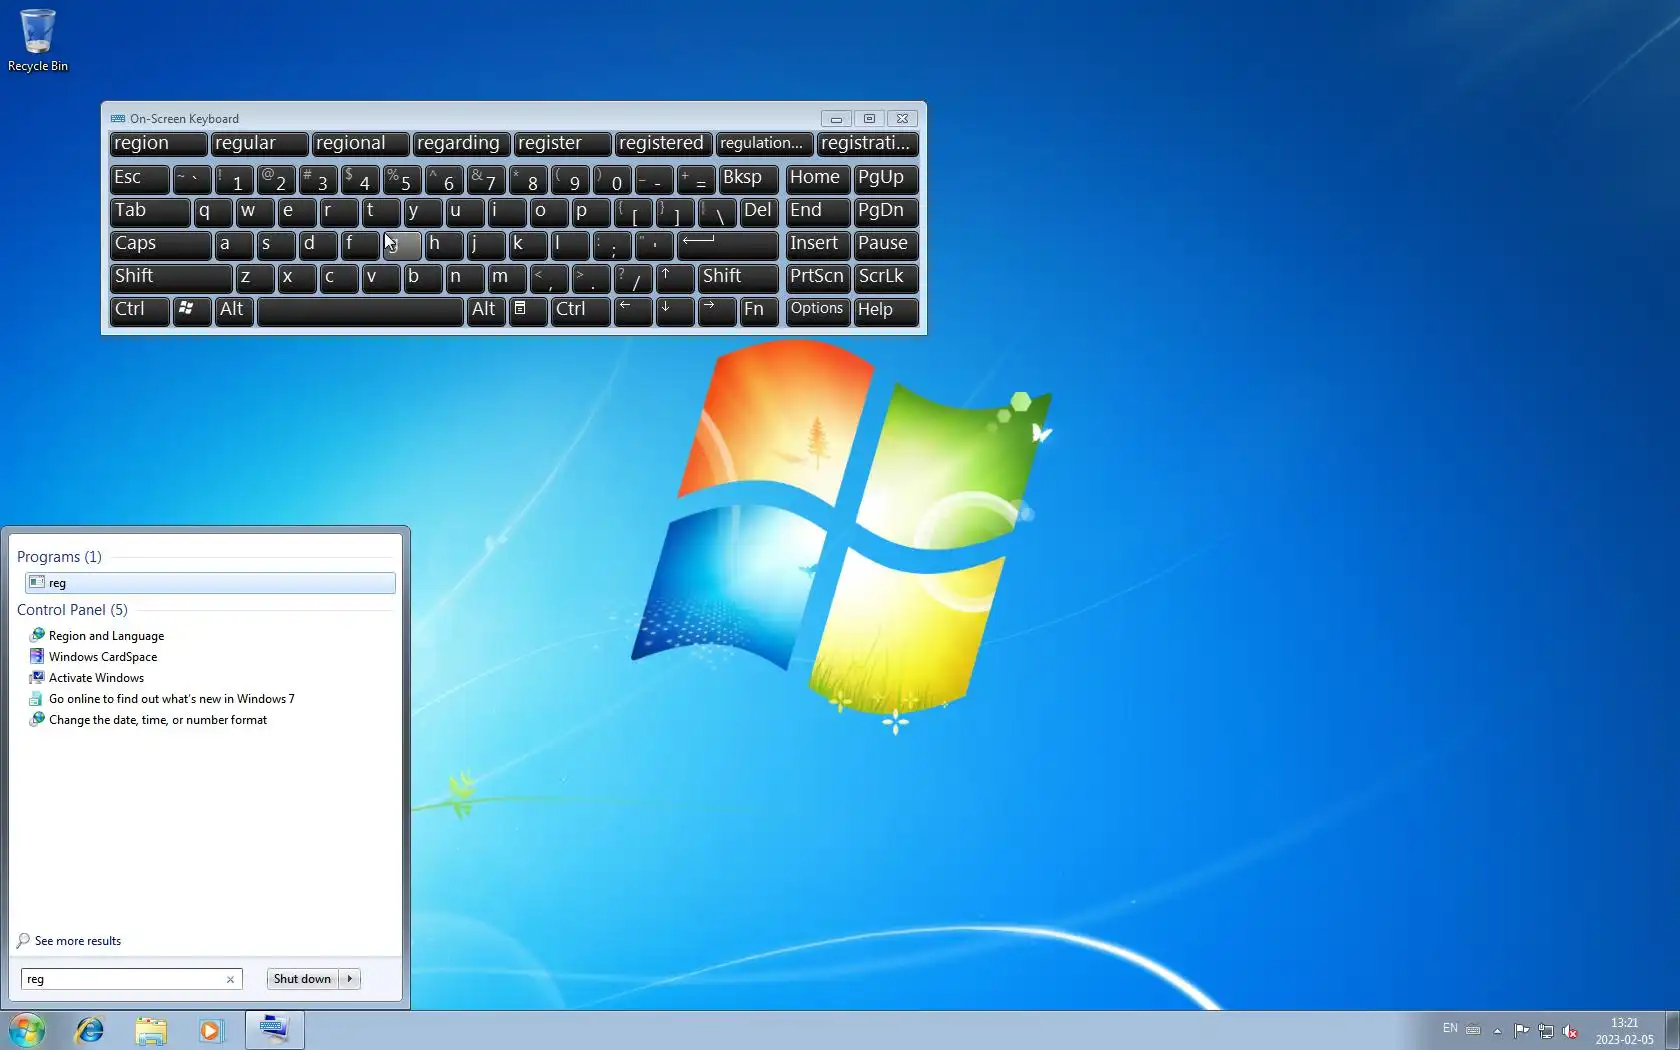
Task: Select the On-Screen Keyboard taskbar button
Action: coord(274,1030)
